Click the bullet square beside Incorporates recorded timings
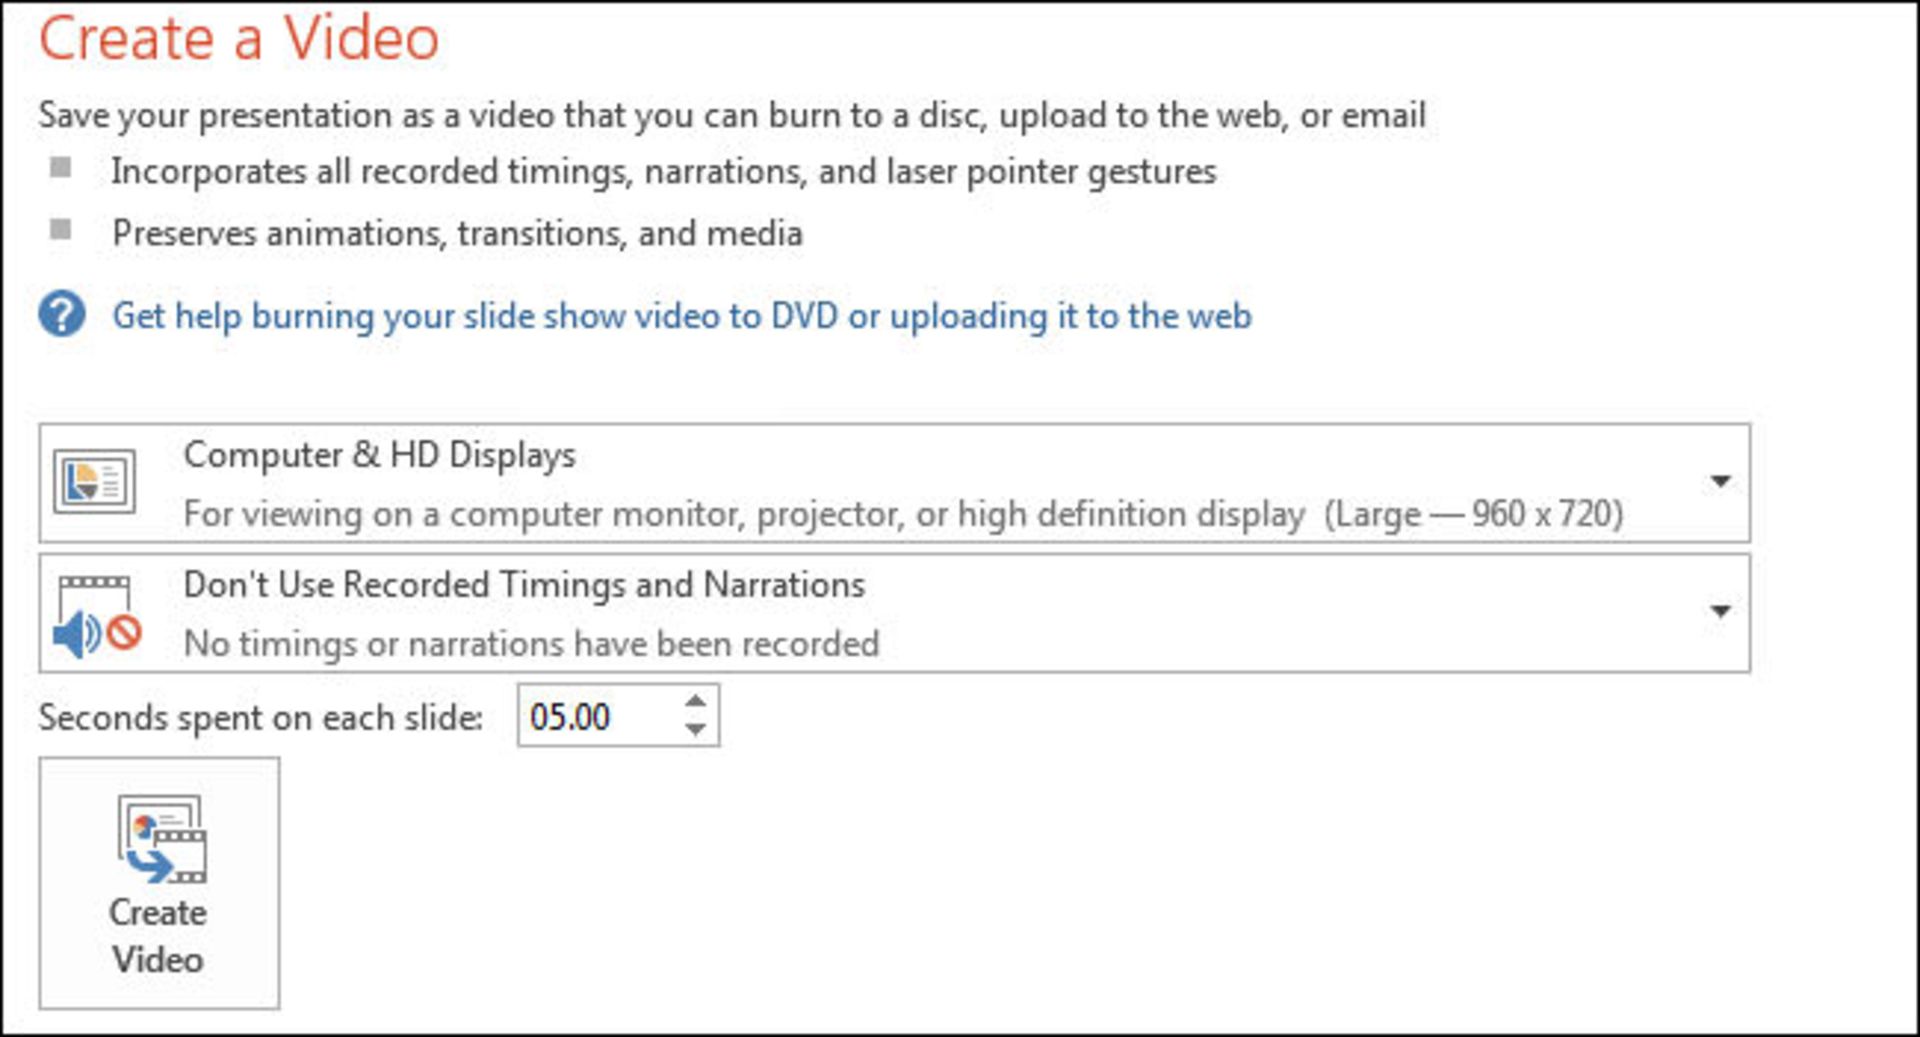The image size is (1920, 1037). 61,168
